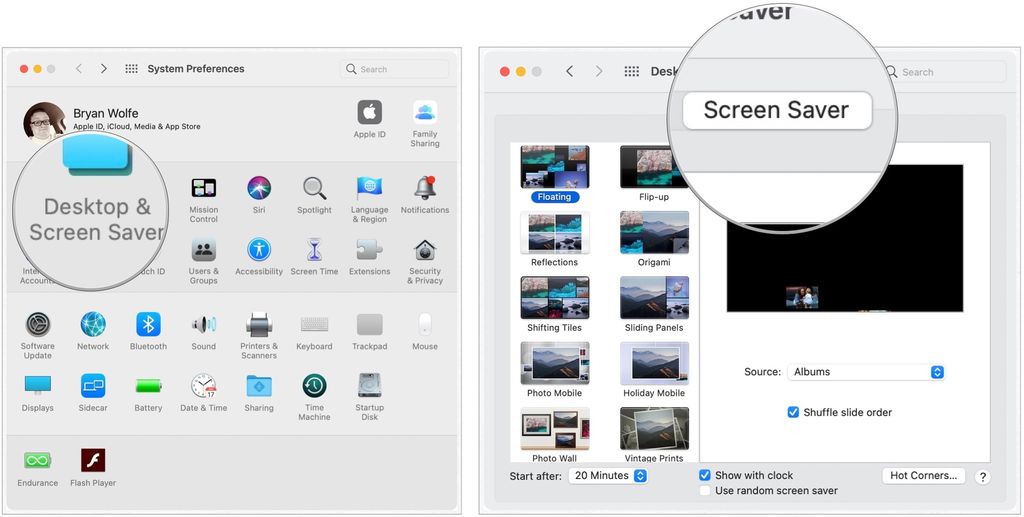Select the Flip-up screen saver
The height and width of the screenshot is (517, 1024).
coord(654,167)
